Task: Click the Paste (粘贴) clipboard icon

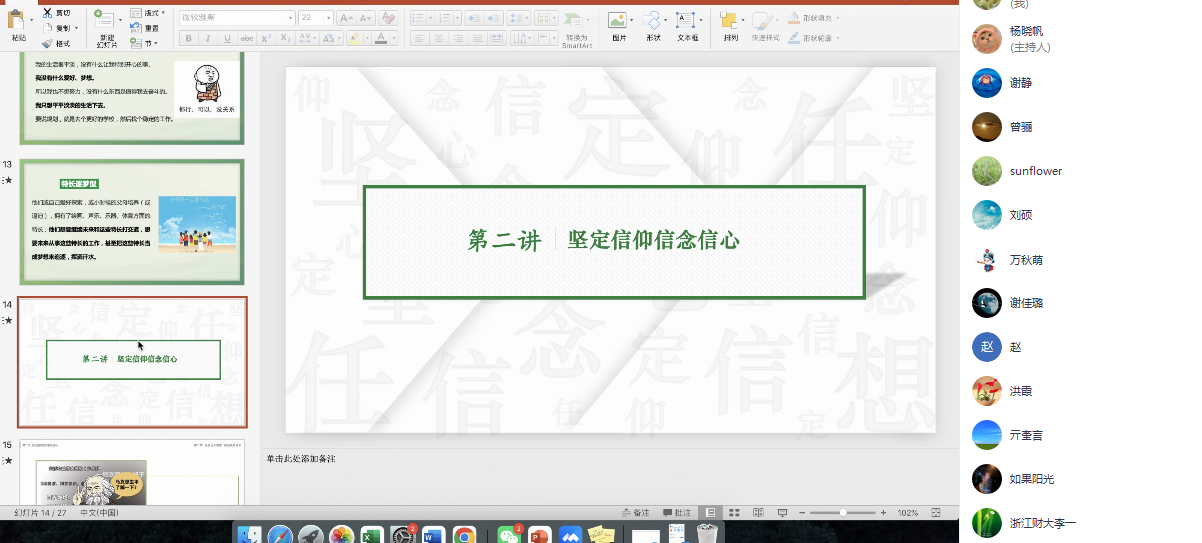Action: click(17, 20)
